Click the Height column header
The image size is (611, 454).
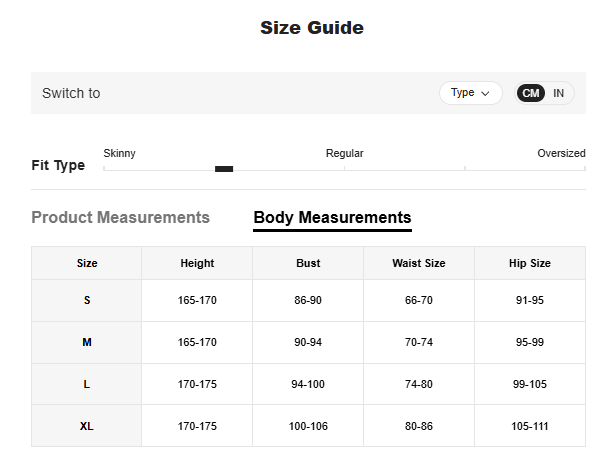point(197,264)
